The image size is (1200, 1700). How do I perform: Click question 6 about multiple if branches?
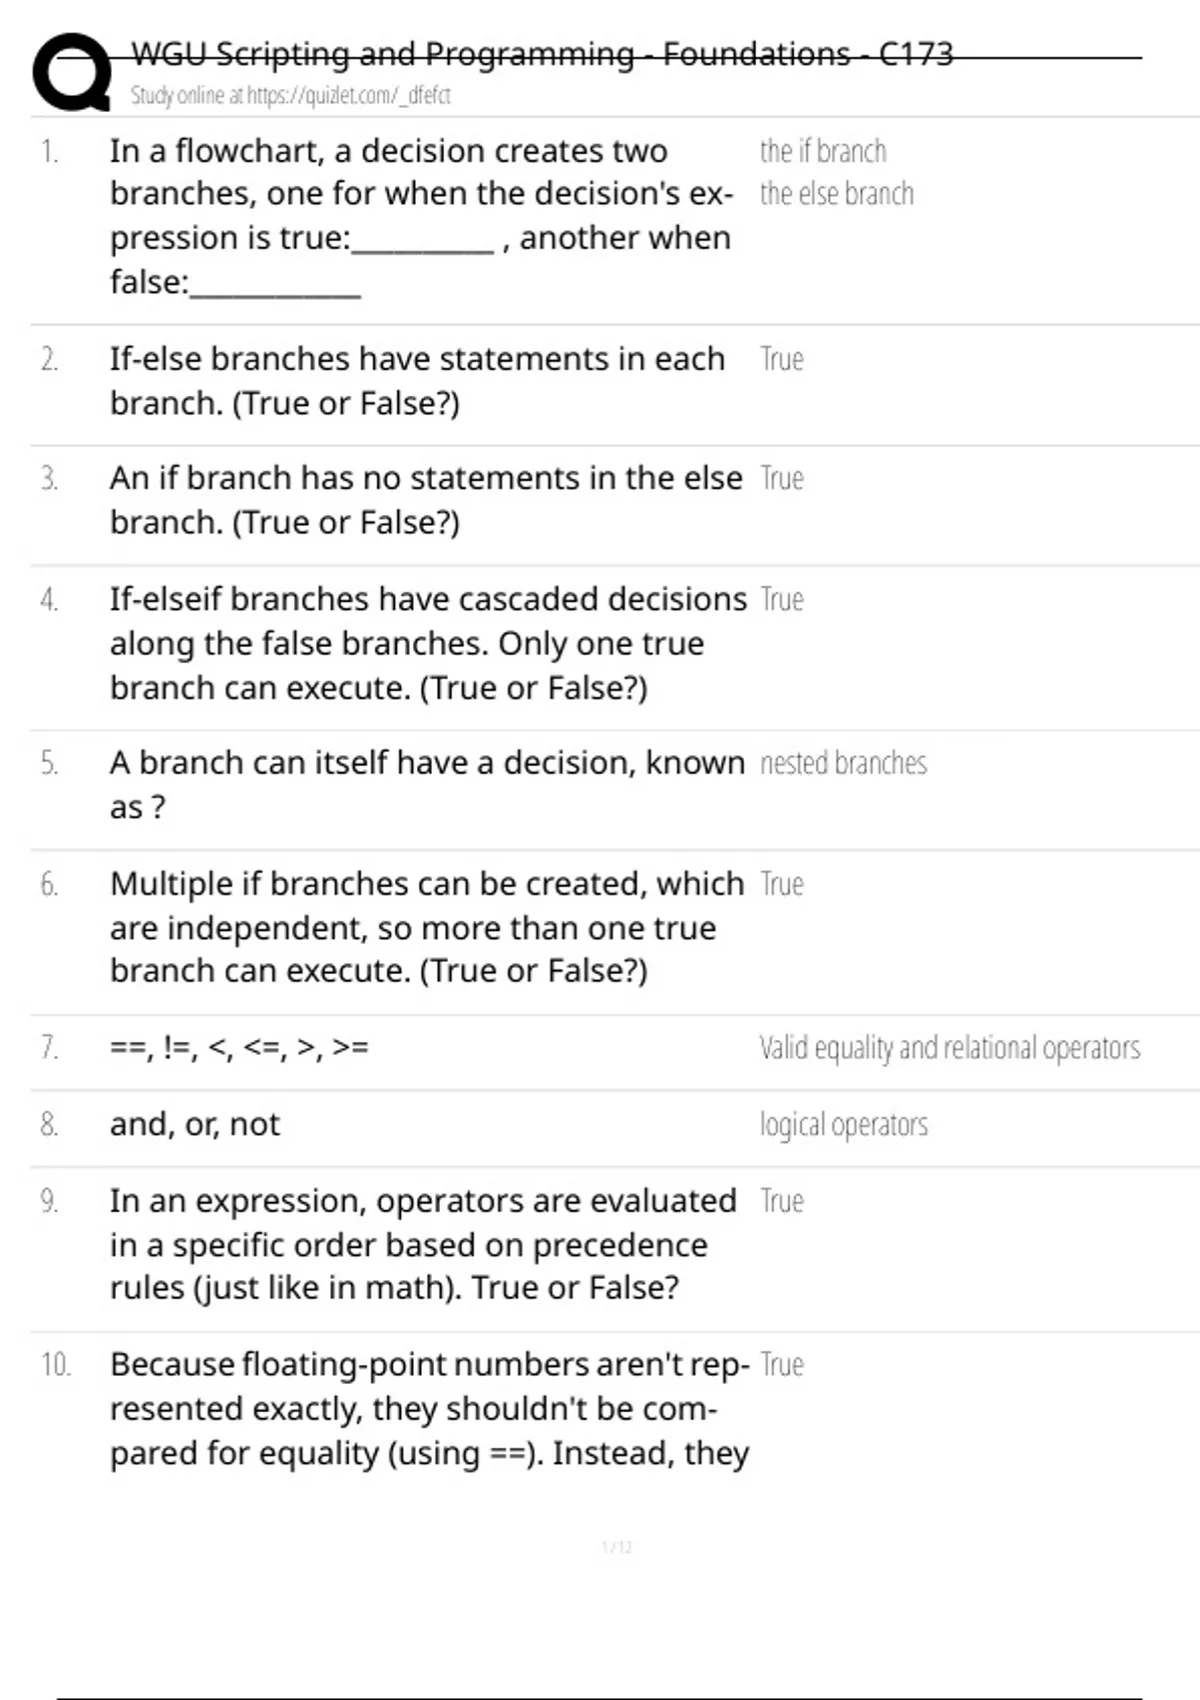[427, 927]
